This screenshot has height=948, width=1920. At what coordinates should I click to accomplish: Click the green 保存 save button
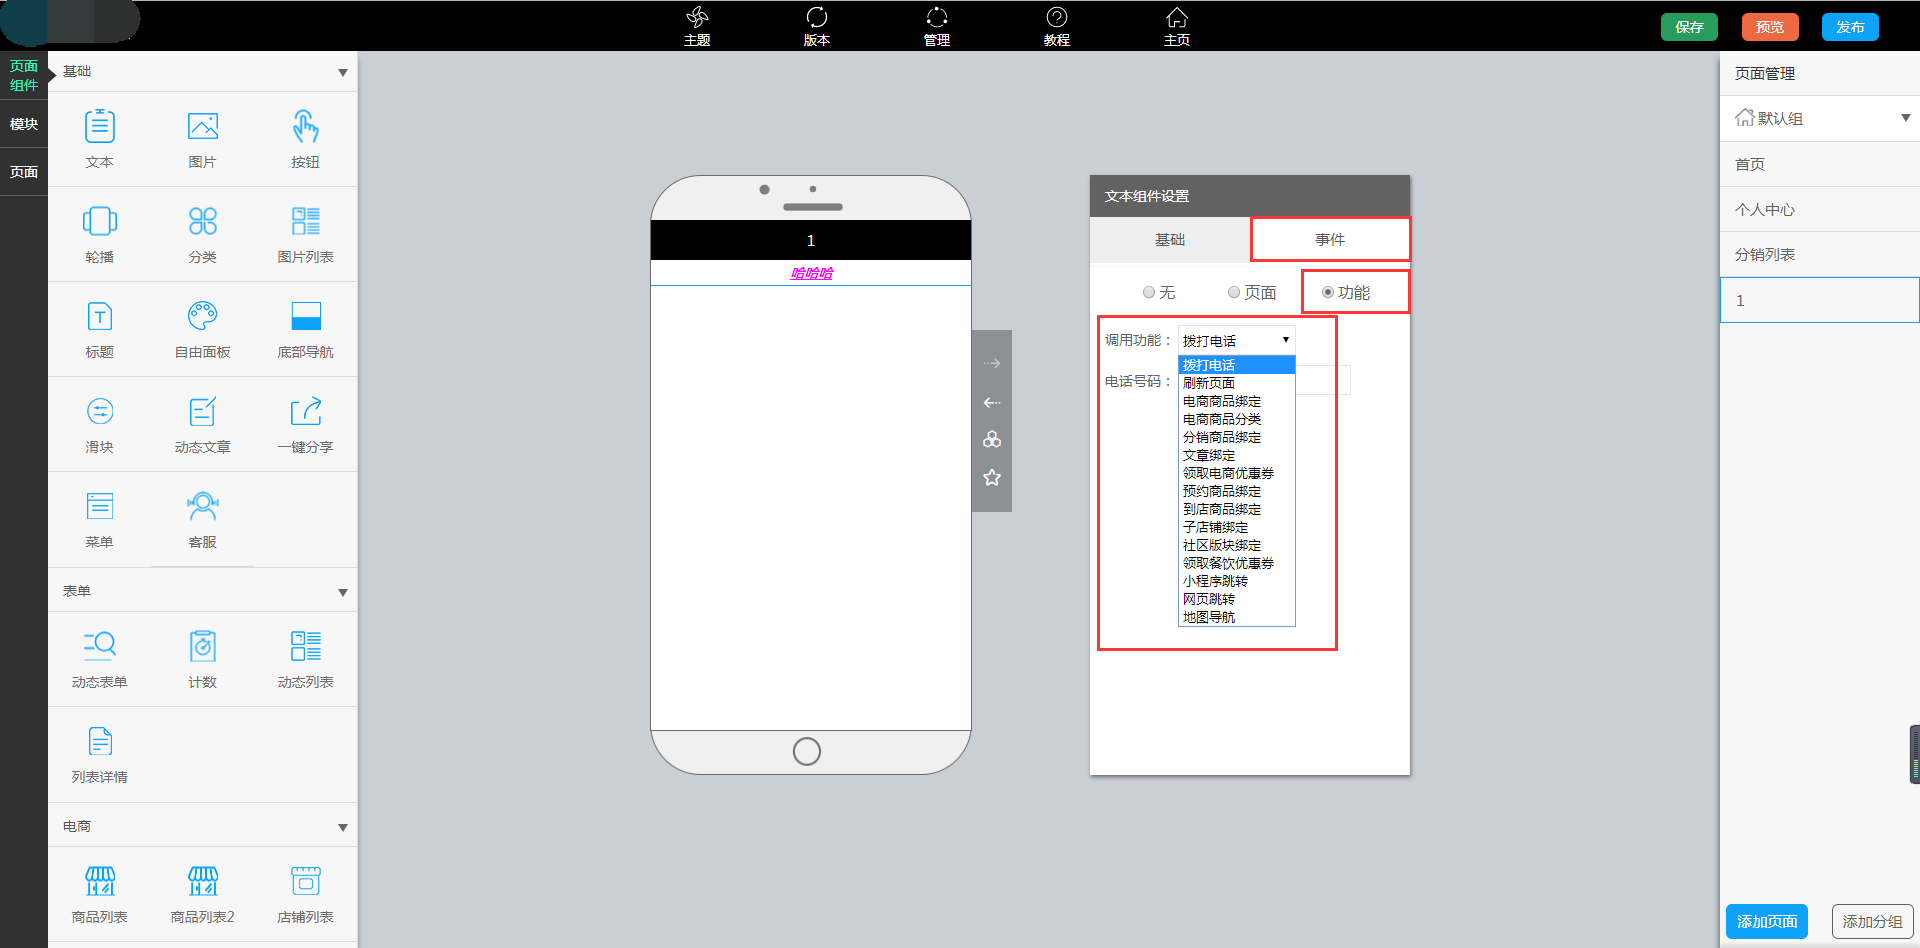point(1689,27)
